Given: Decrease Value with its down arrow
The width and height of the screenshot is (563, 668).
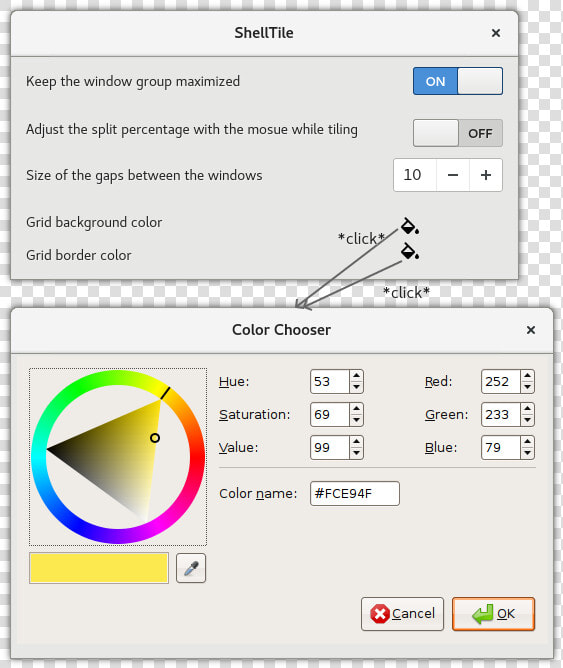Looking at the screenshot, I should point(356,453).
